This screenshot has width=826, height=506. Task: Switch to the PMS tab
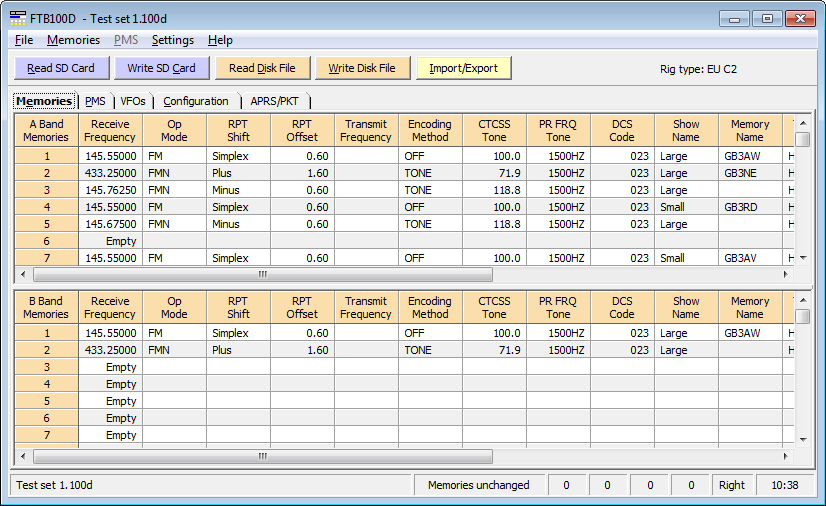[x=95, y=101]
